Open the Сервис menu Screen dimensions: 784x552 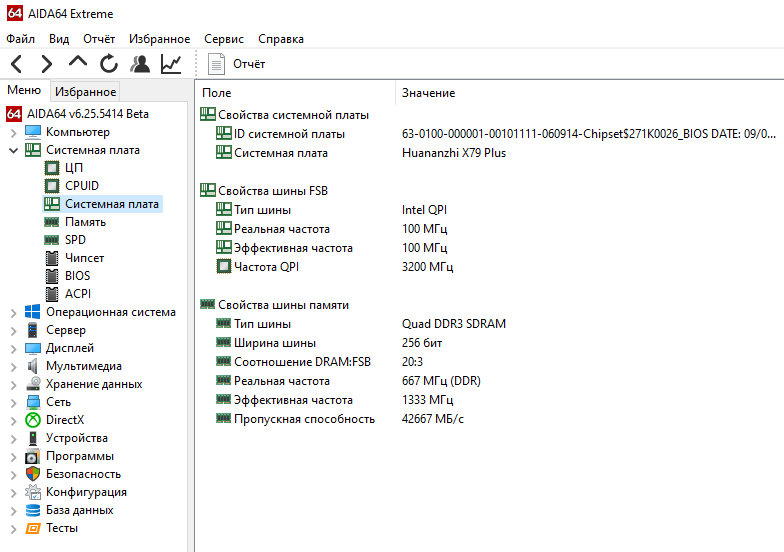pos(224,39)
